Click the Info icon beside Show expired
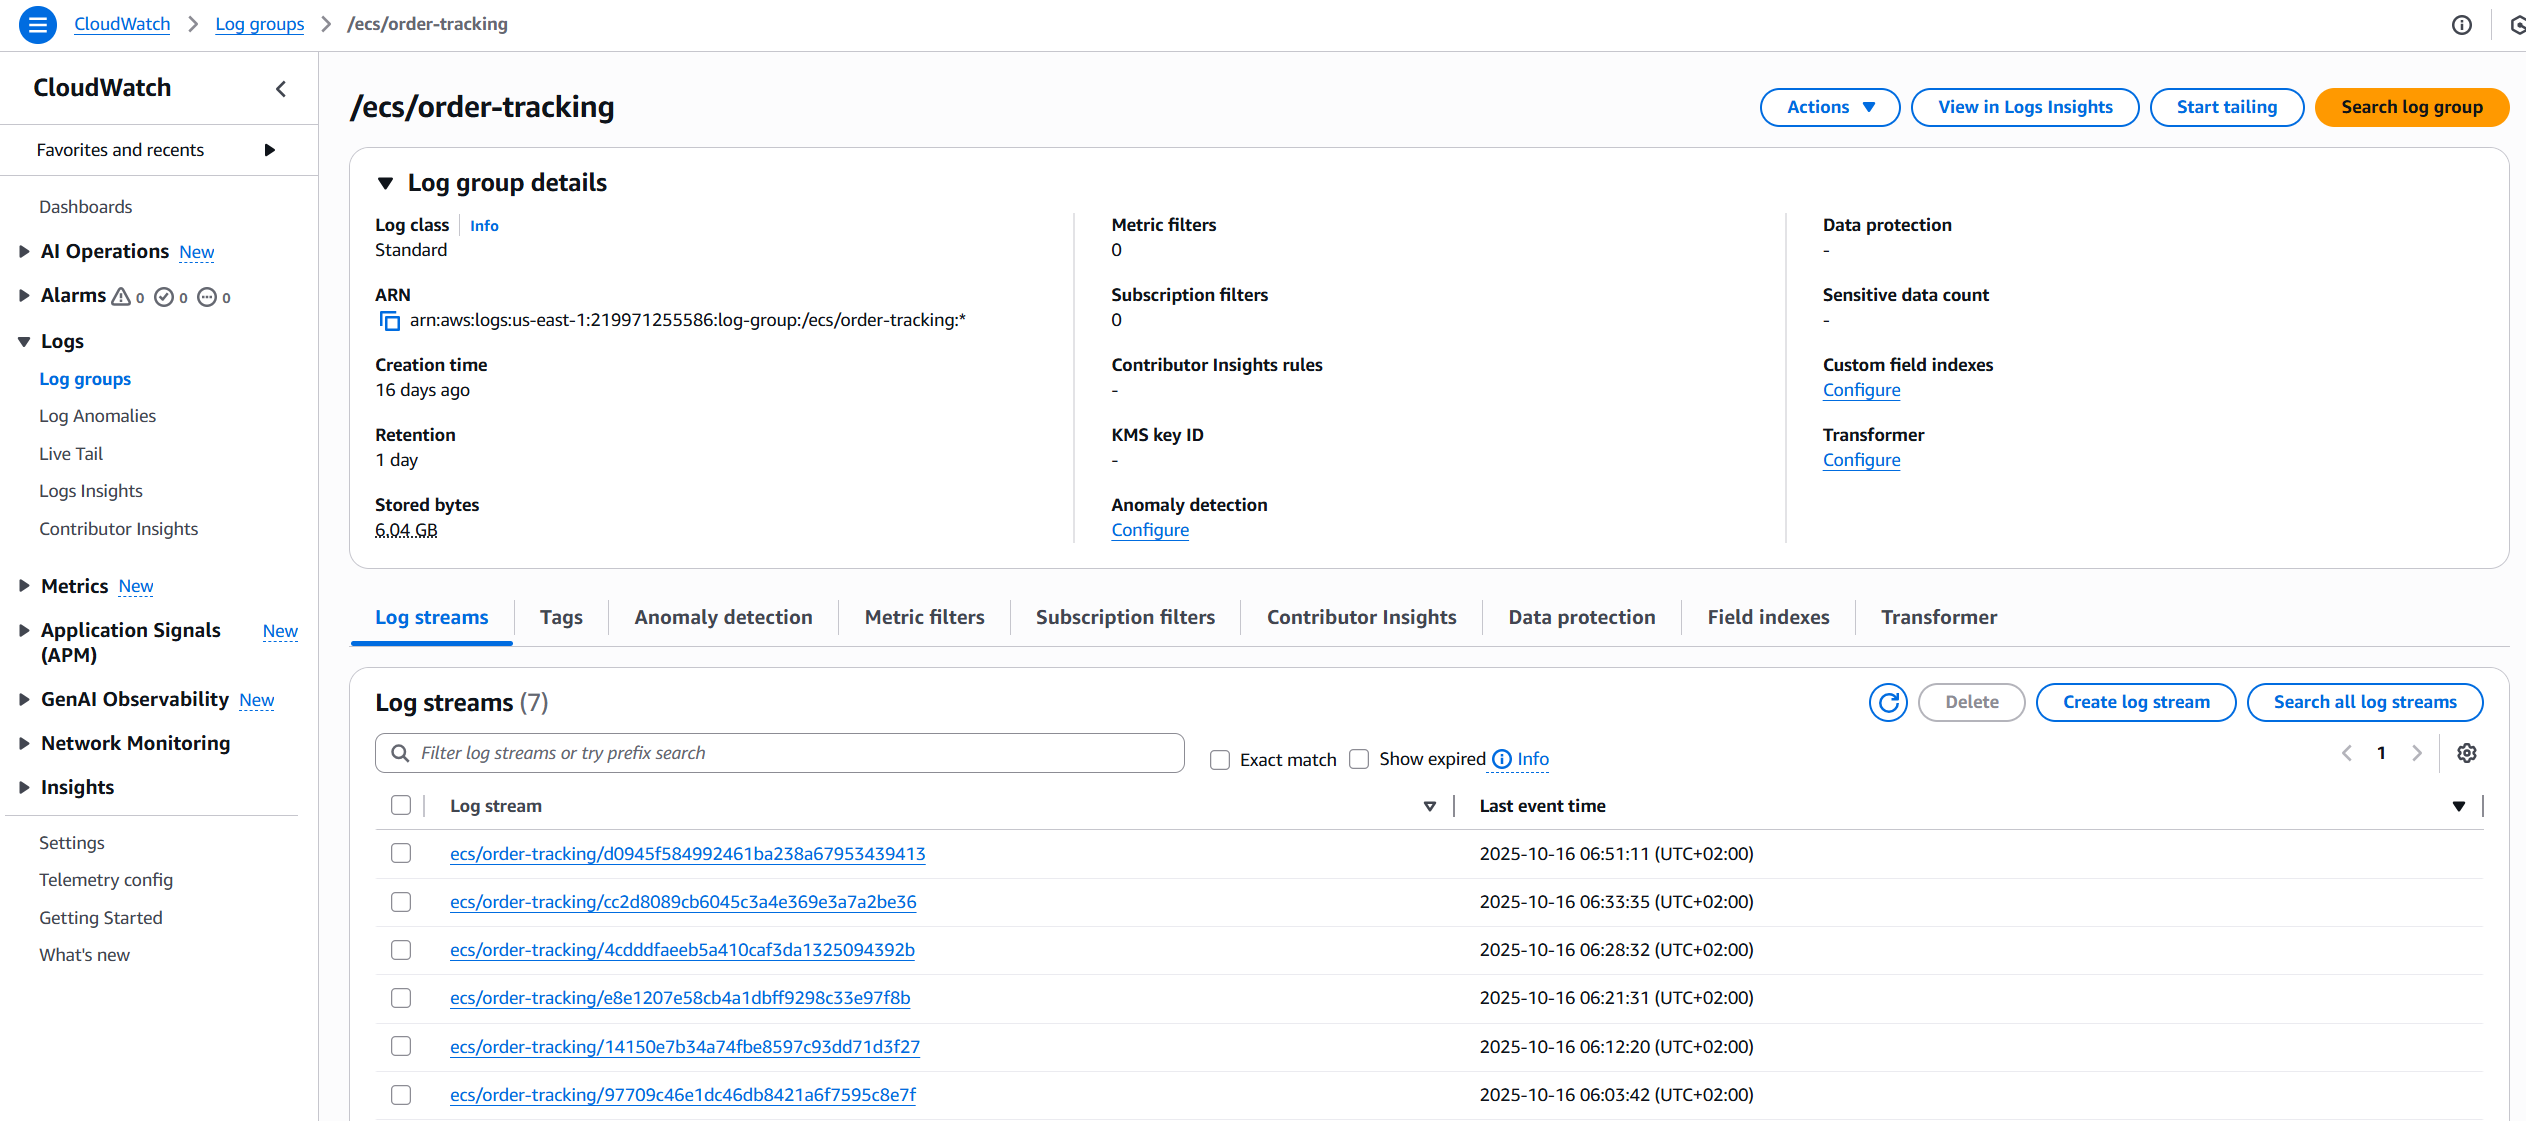This screenshot has width=2526, height=1121. [x=1500, y=759]
